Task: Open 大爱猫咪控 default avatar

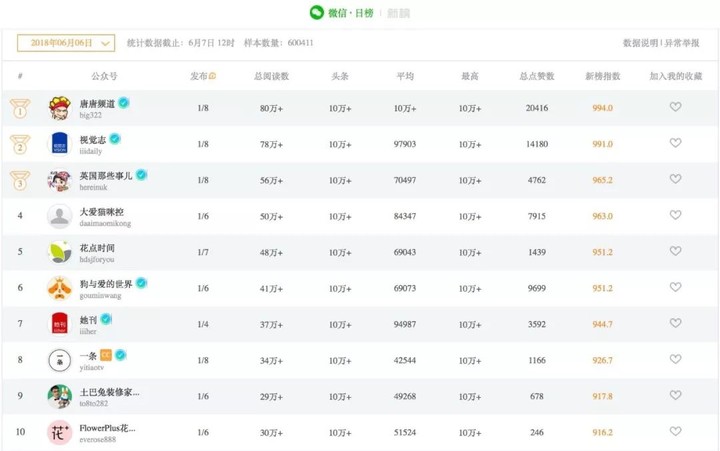Action: (60, 216)
